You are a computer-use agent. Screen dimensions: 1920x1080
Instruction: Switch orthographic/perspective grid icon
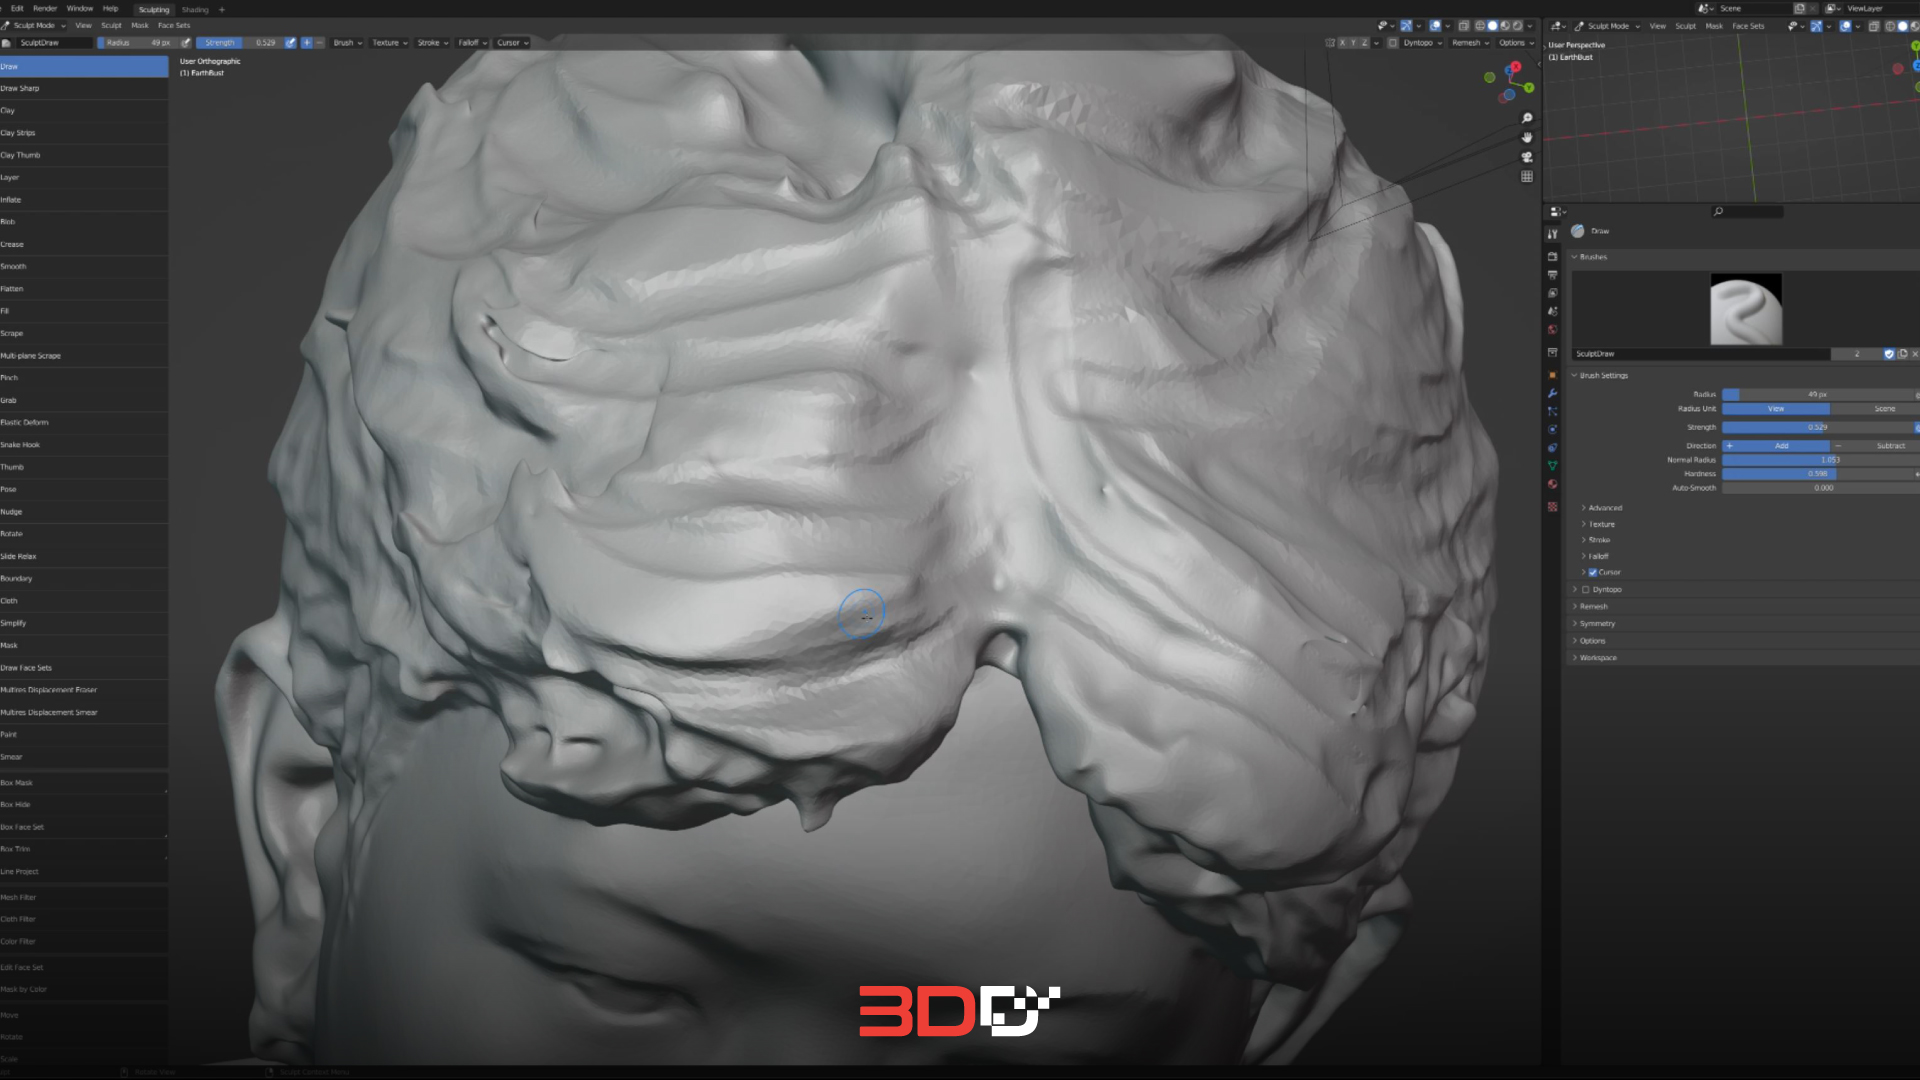point(1527,176)
